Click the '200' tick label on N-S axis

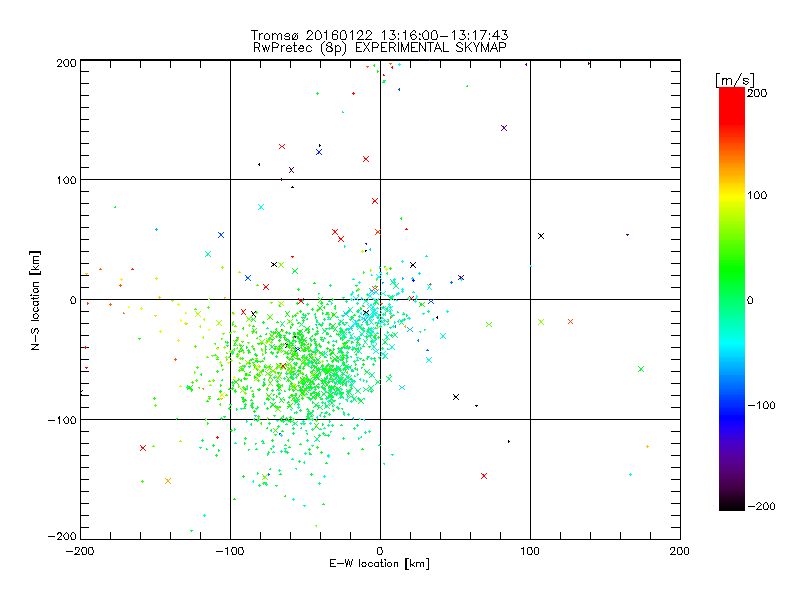pos(66,63)
